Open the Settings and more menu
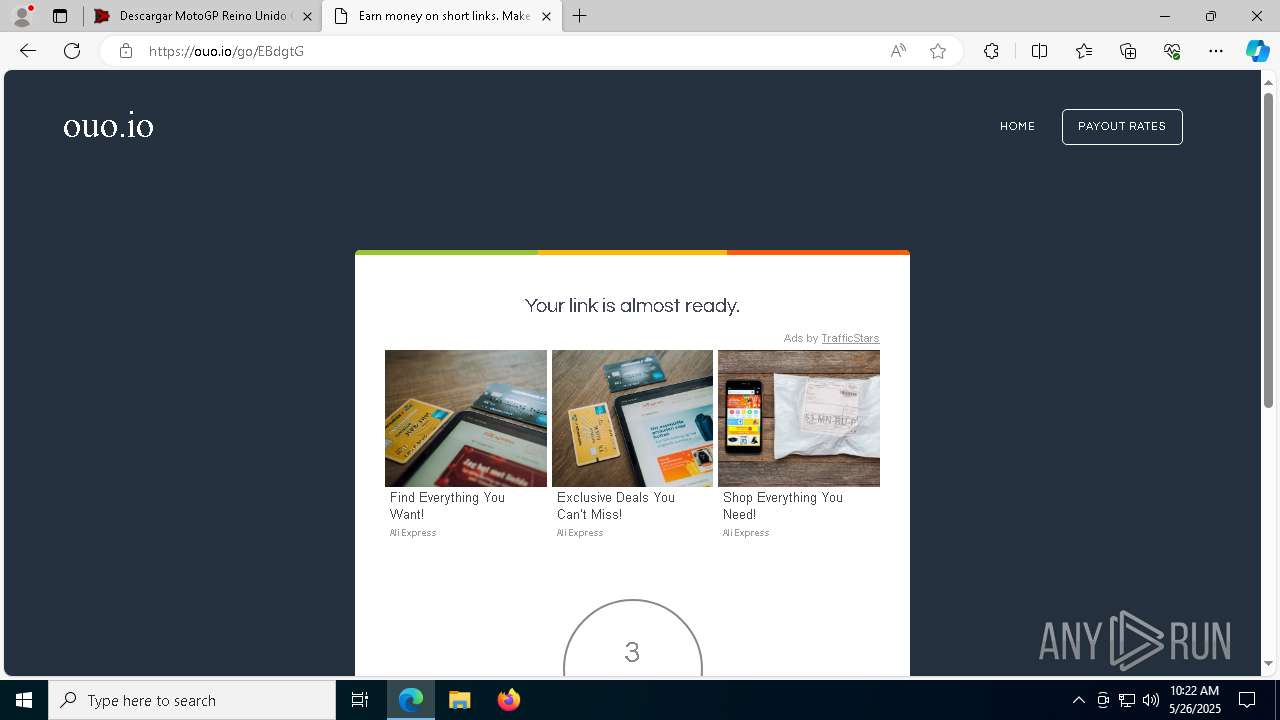Screen dimensions: 1280x720 (1216, 51)
